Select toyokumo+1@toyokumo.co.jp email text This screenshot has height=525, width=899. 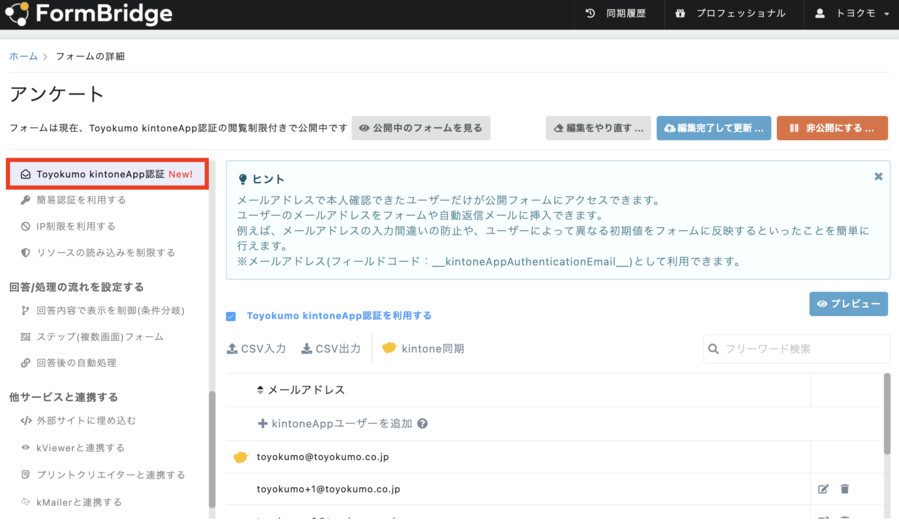coord(329,489)
